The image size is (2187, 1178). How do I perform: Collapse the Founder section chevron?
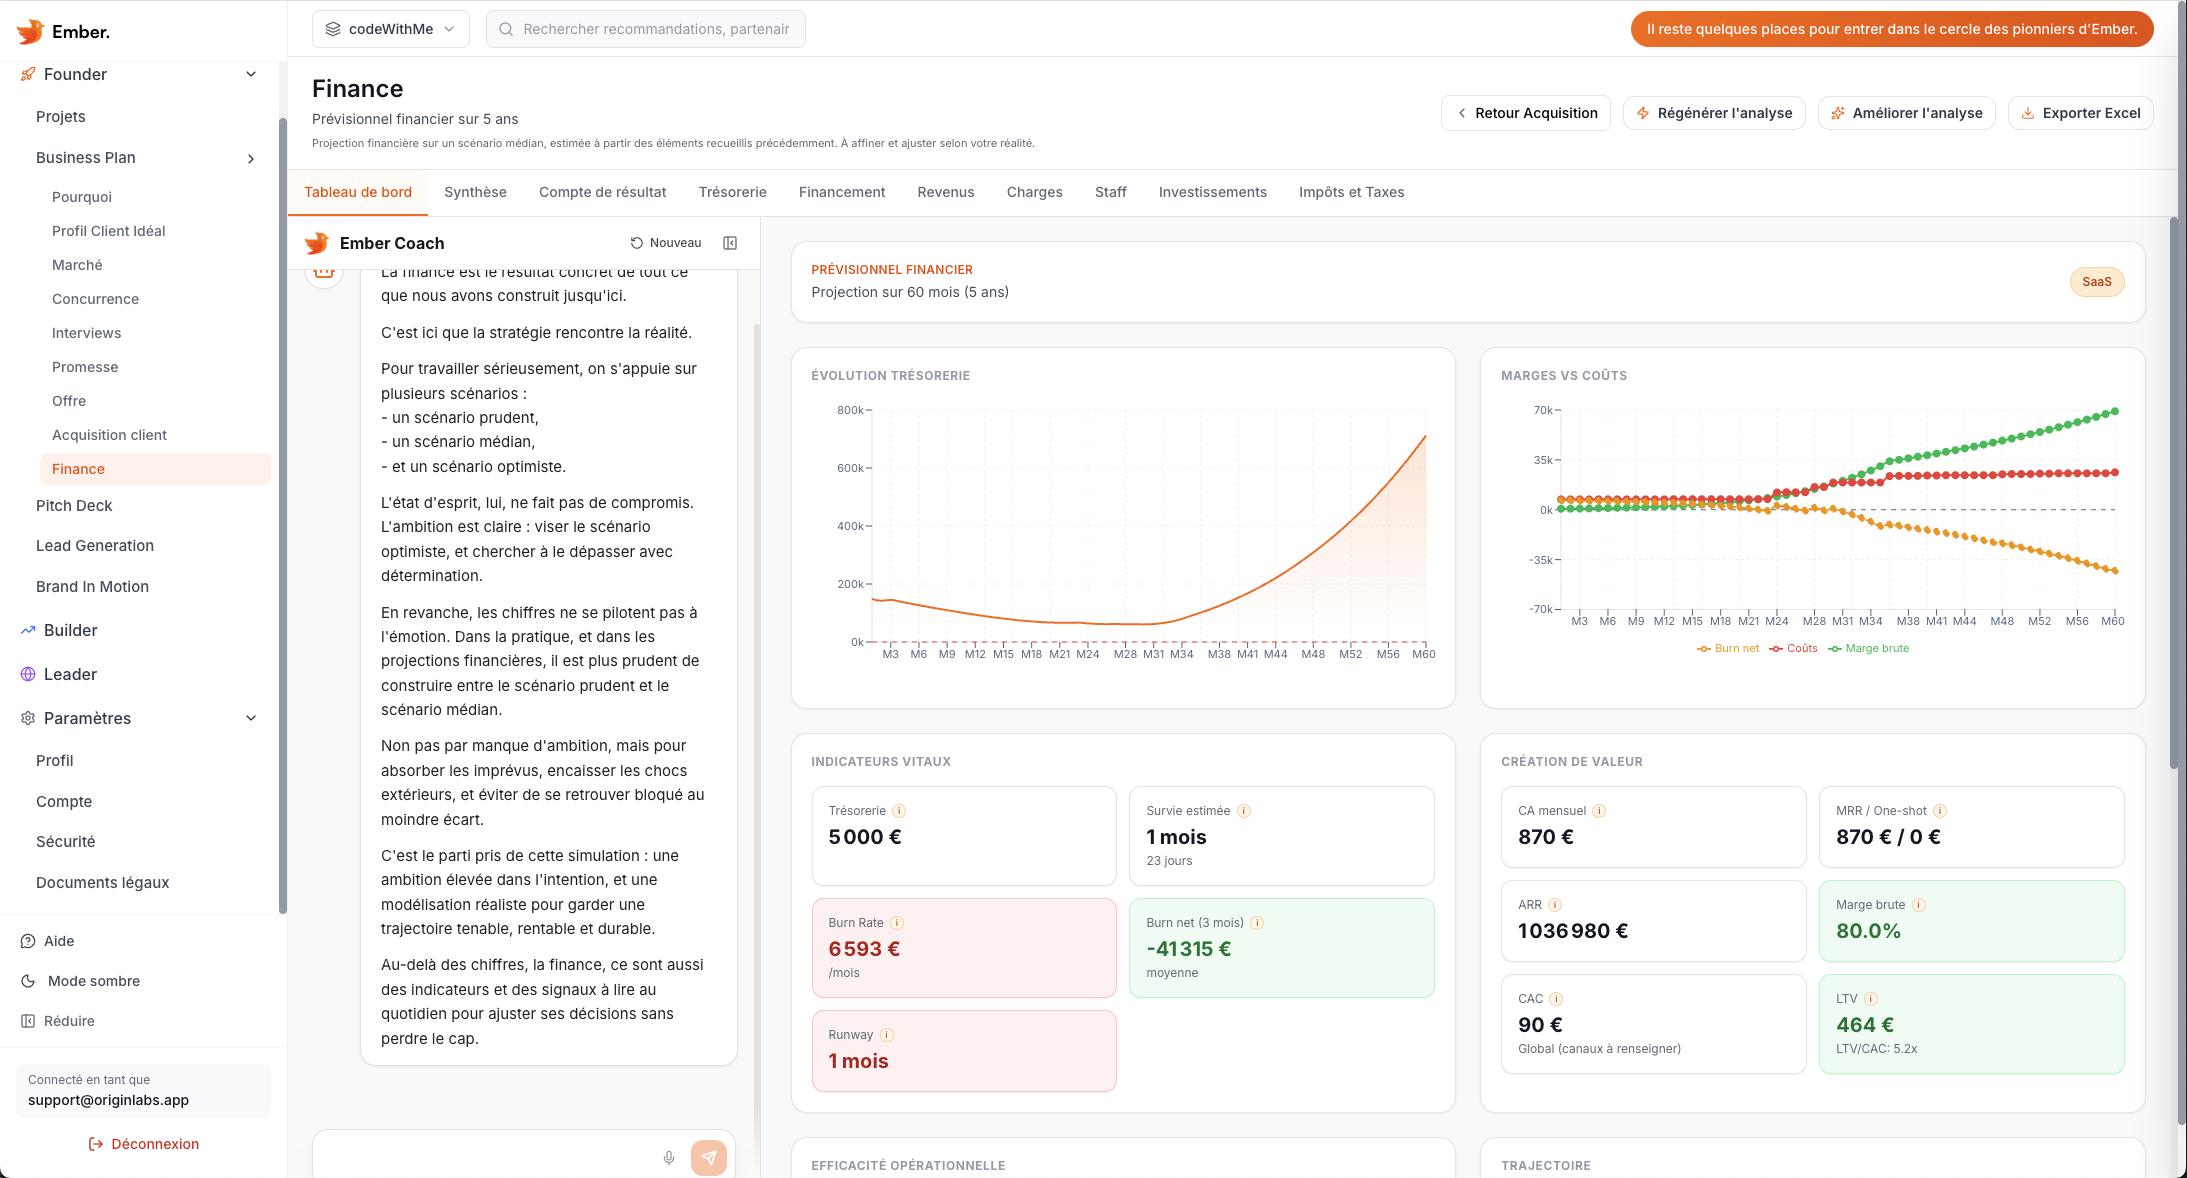[251, 74]
